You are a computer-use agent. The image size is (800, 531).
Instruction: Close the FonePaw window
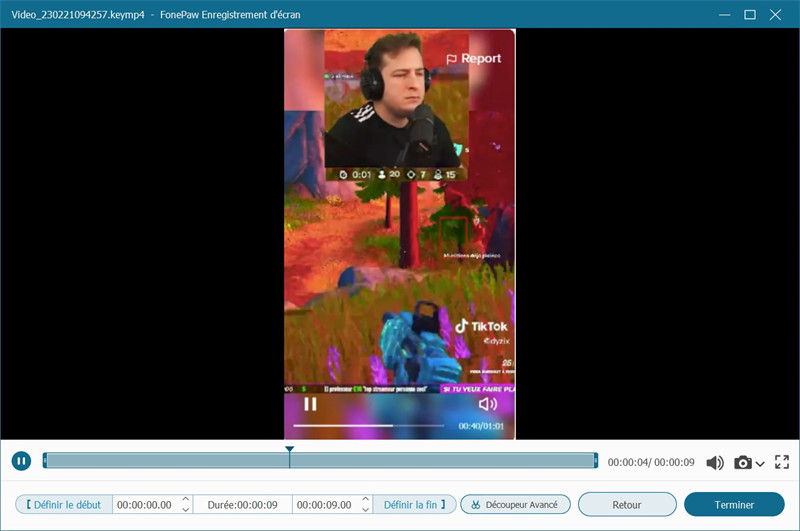pyautogui.click(x=776, y=14)
